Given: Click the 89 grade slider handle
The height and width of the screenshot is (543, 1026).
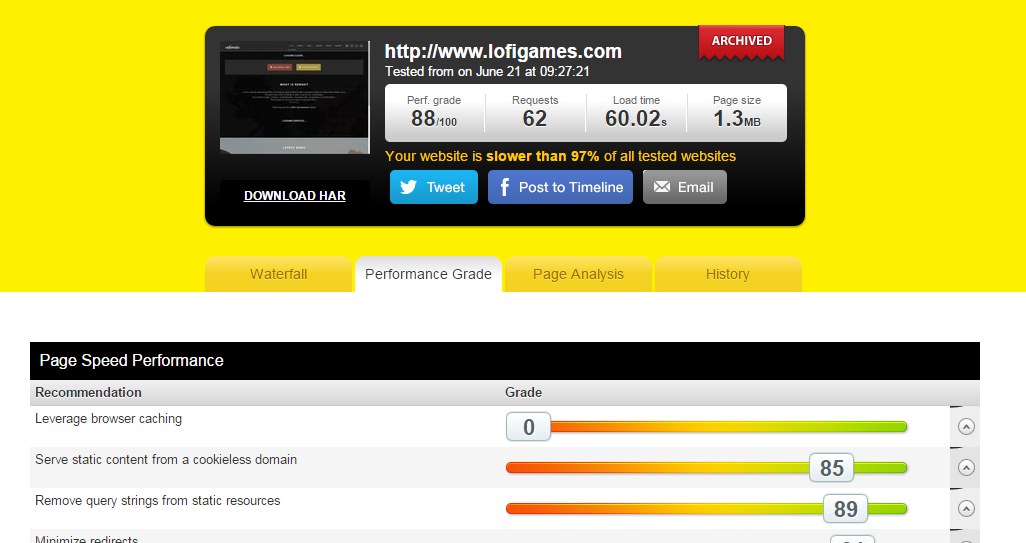Looking at the screenshot, I should 845,508.
